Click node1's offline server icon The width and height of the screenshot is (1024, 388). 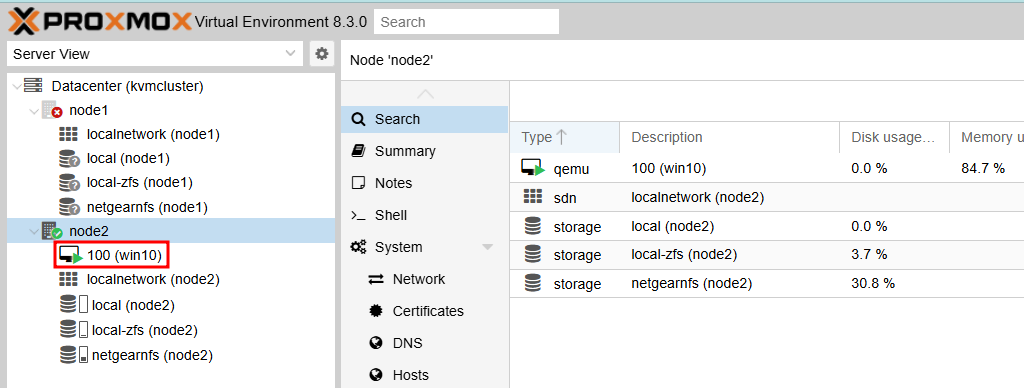point(52,110)
